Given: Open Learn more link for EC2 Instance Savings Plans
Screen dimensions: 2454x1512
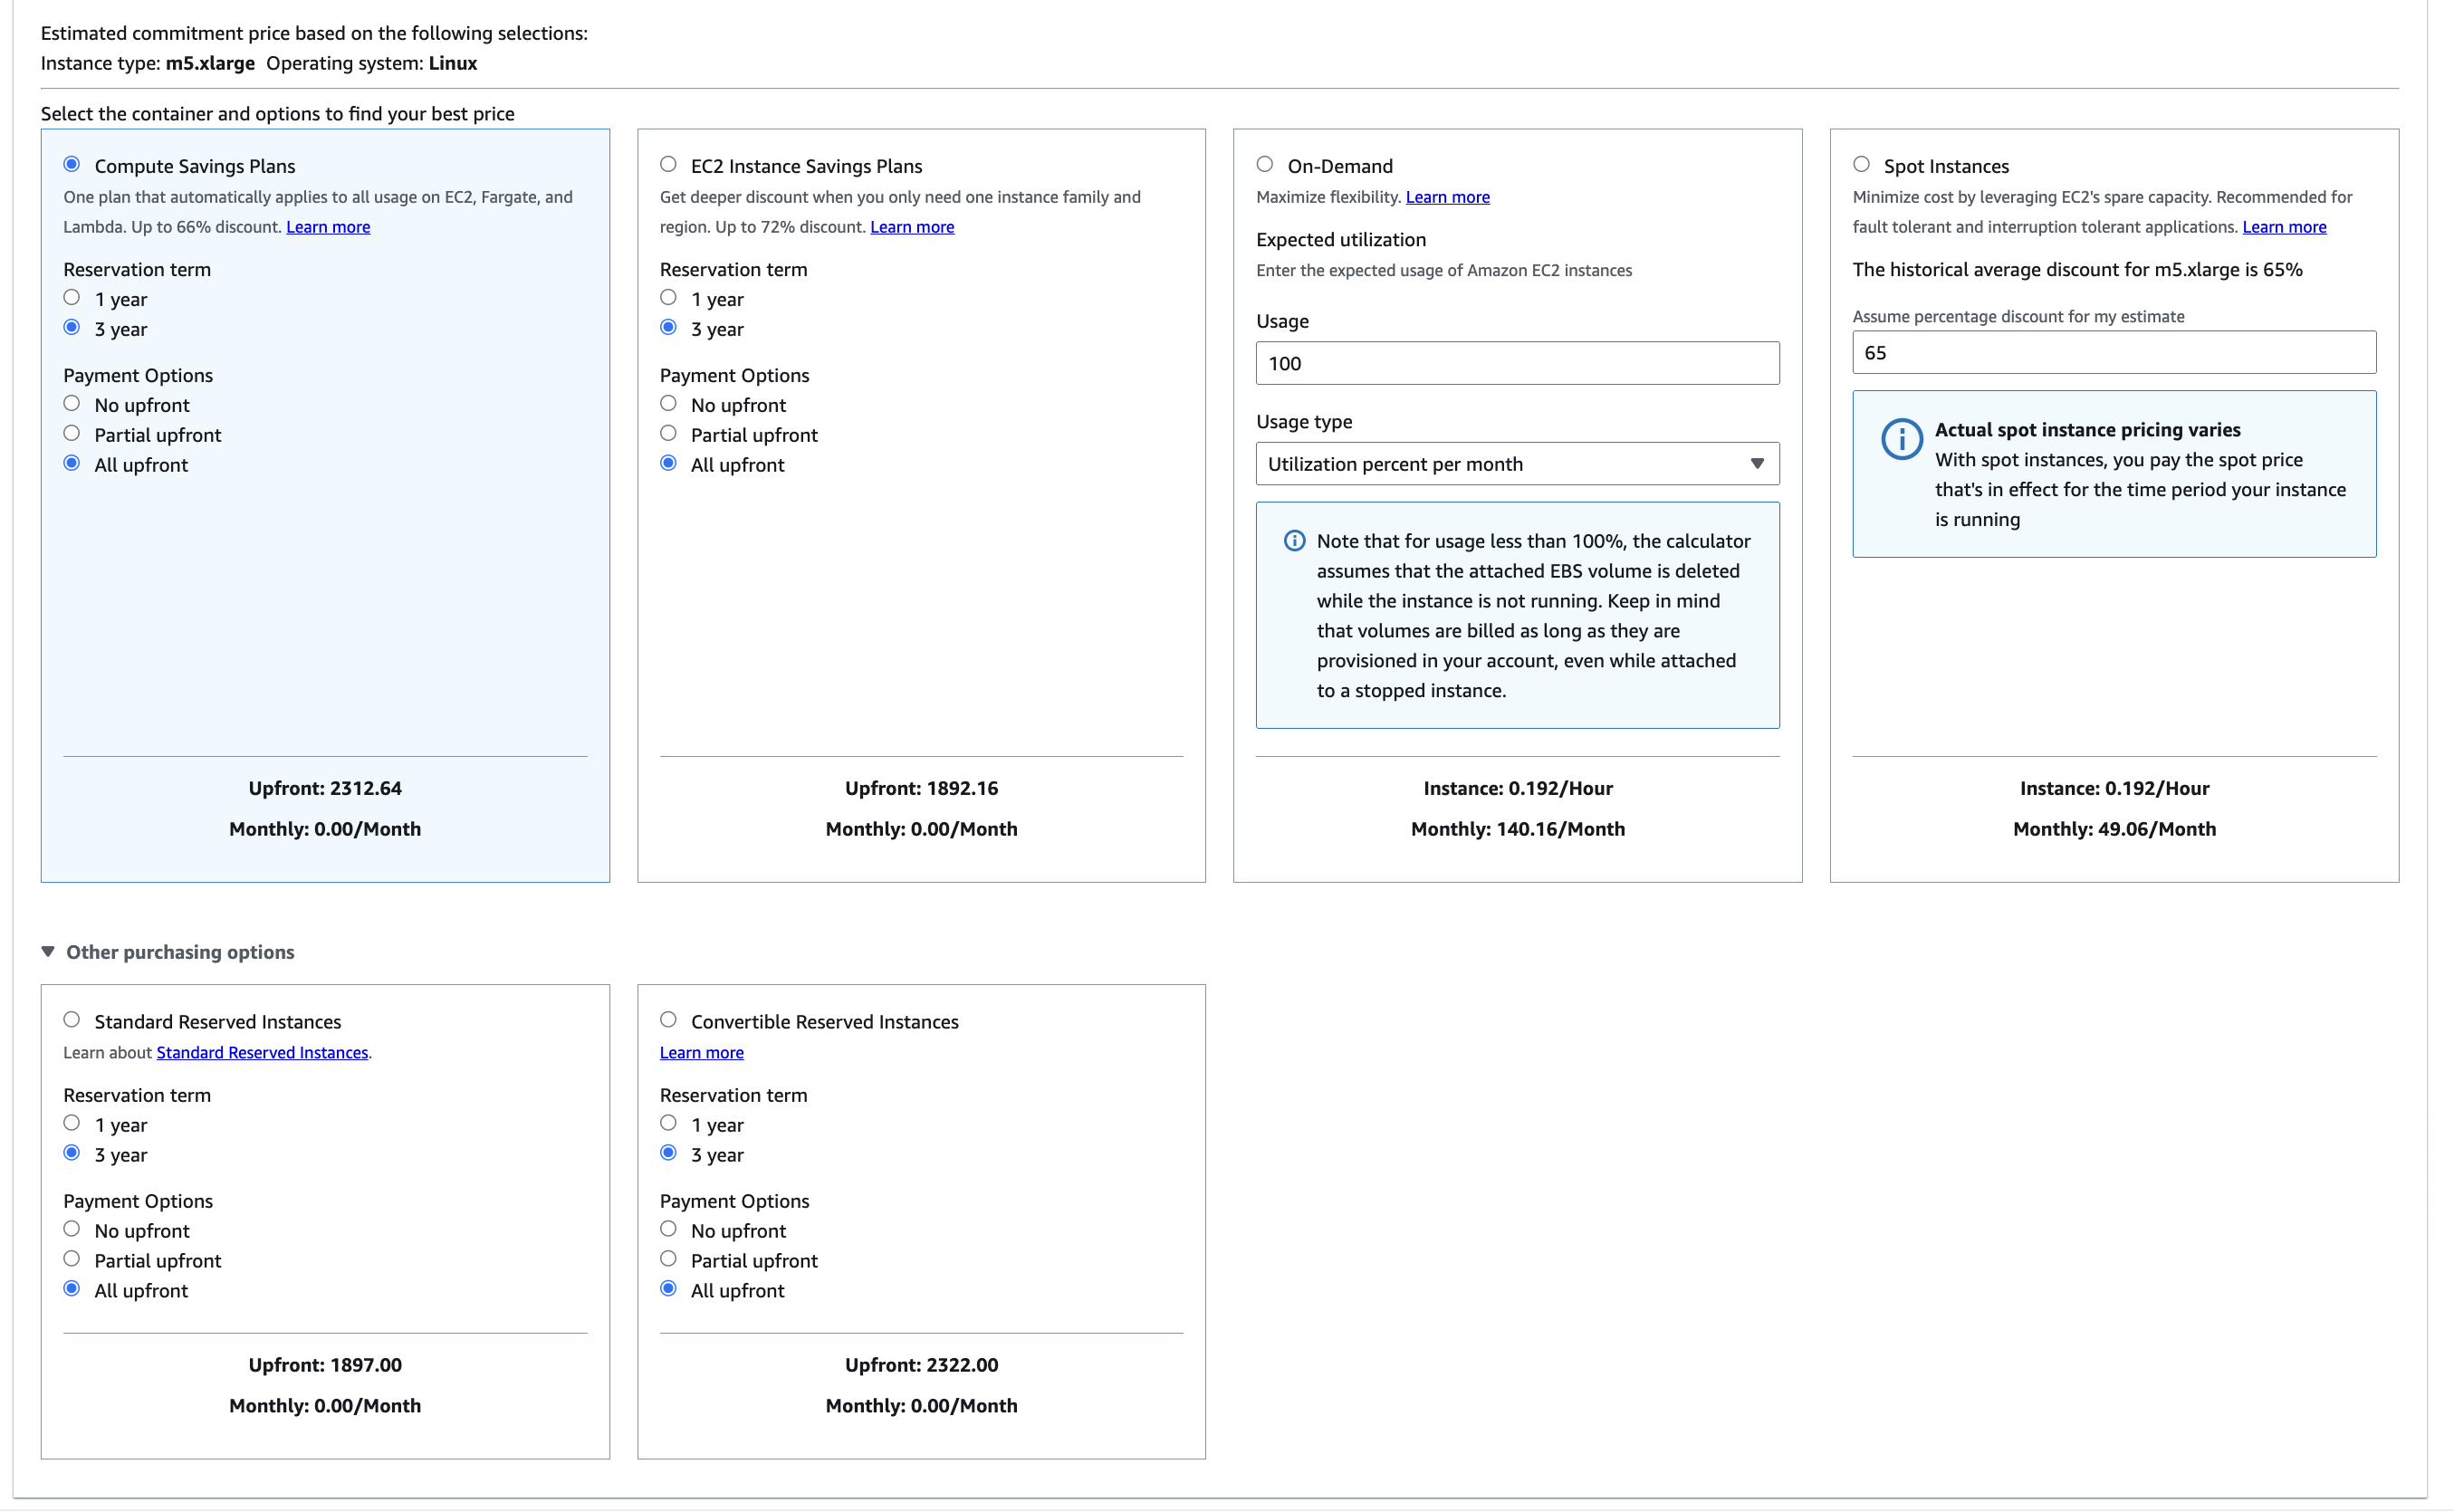Looking at the screenshot, I should click(912, 227).
